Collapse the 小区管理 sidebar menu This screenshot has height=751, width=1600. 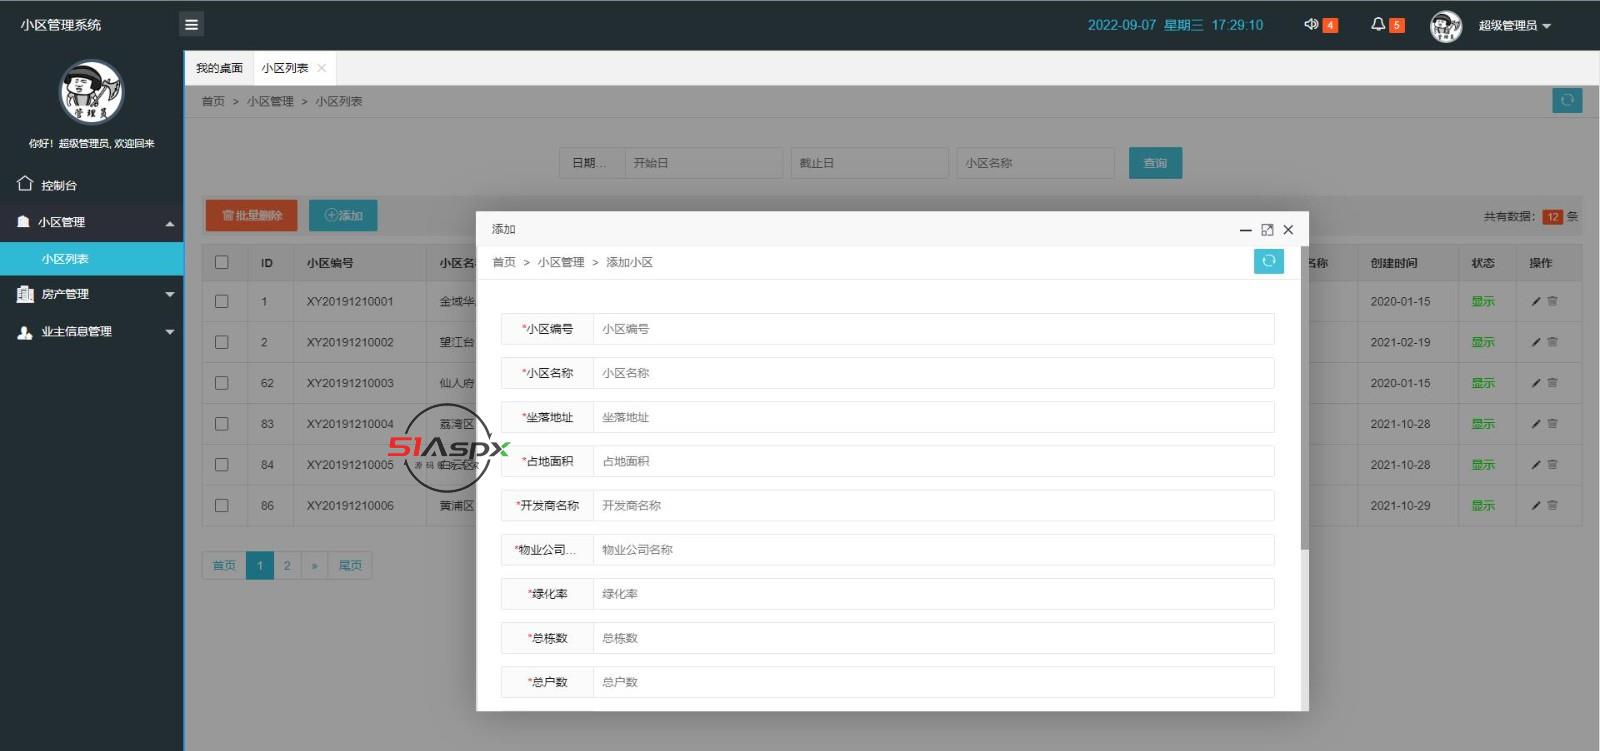coord(91,222)
